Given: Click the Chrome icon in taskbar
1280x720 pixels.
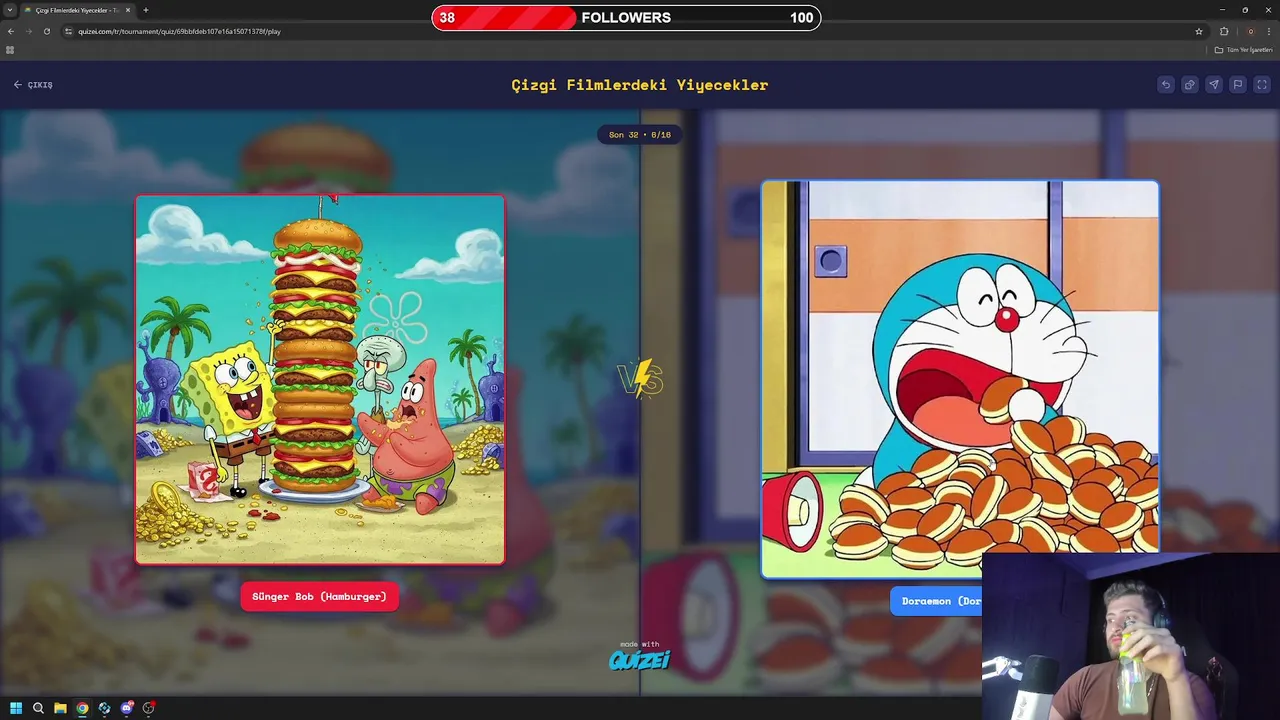Looking at the screenshot, I should (x=82, y=708).
